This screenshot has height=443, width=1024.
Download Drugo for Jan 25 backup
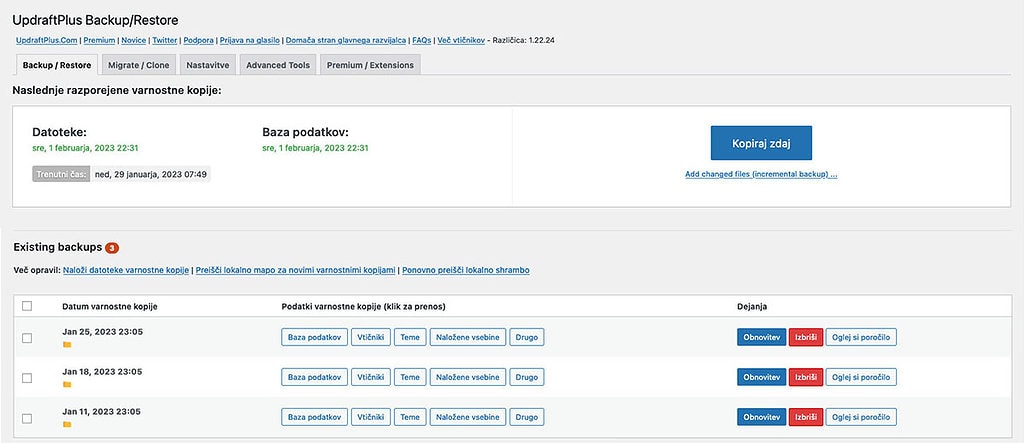click(526, 337)
